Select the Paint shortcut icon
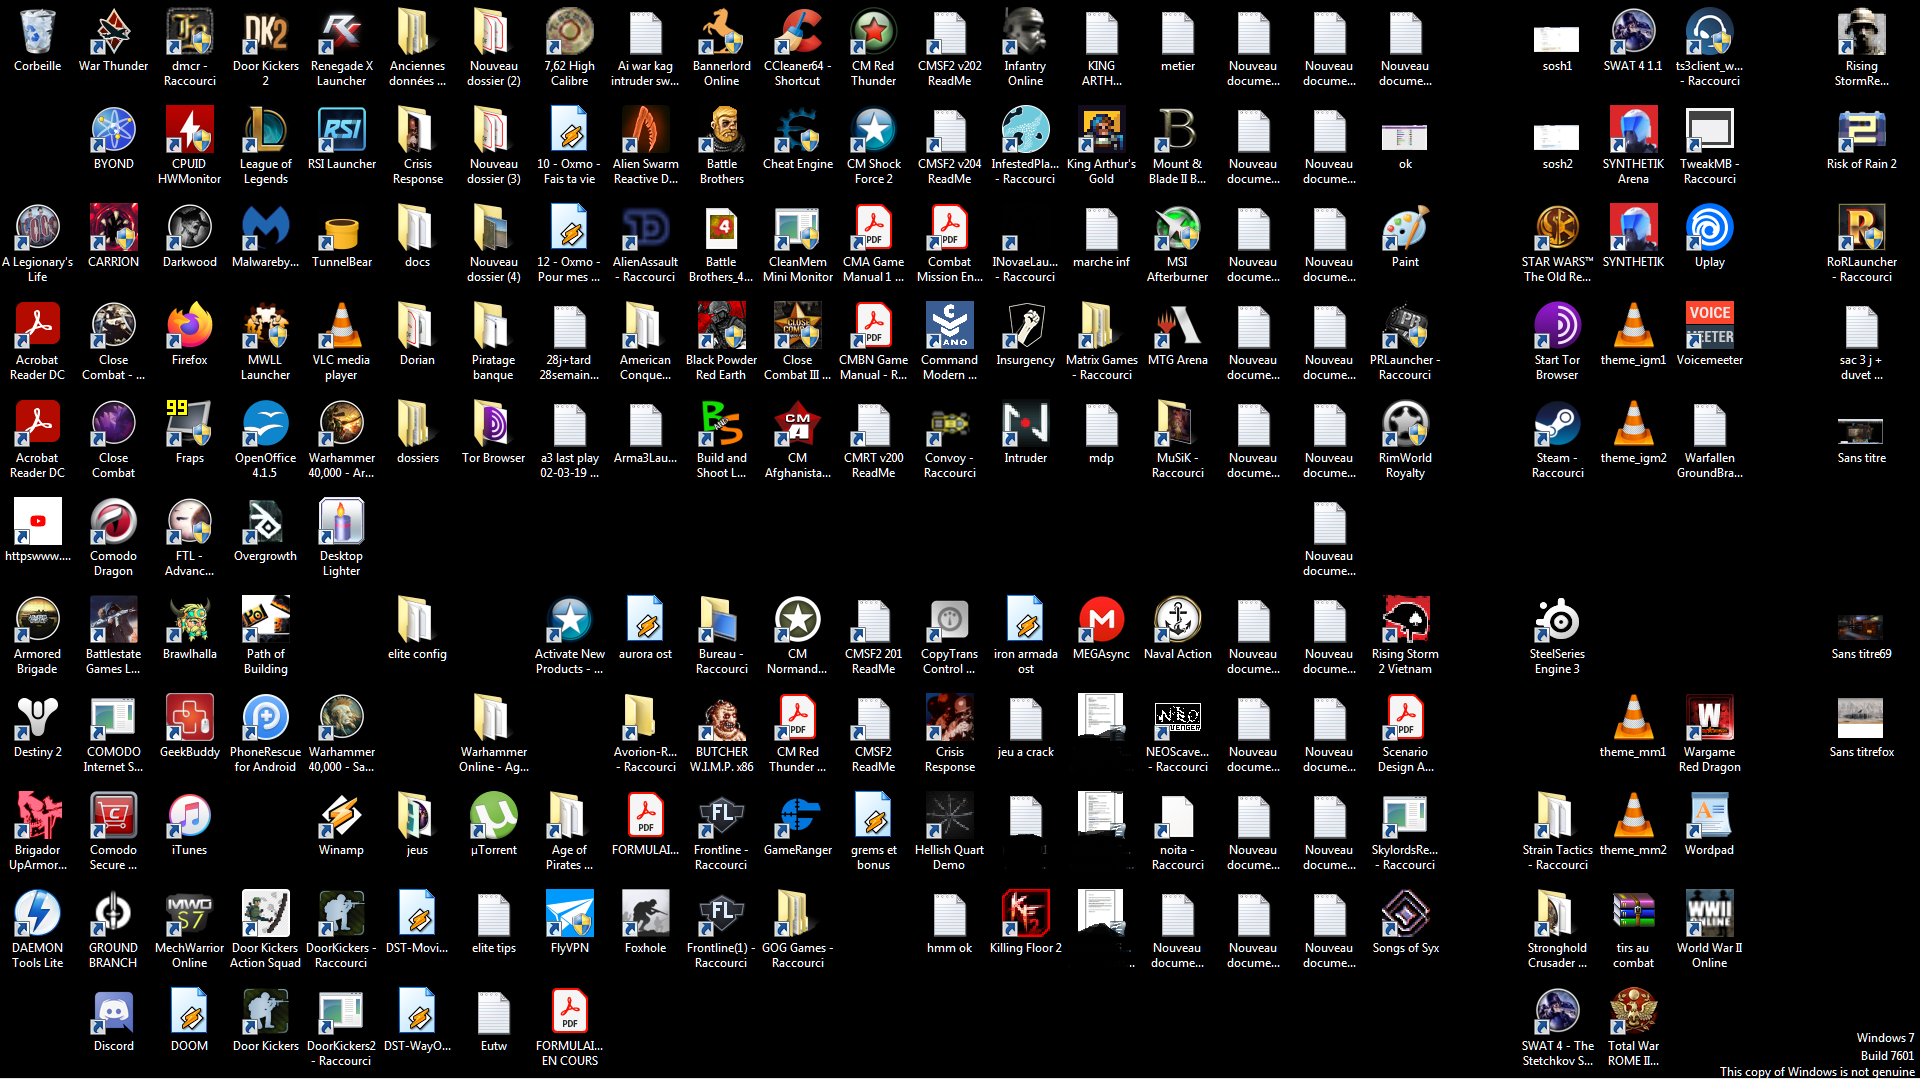Image resolution: width=1920 pixels, height=1080 pixels. (x=1405, y=236)
